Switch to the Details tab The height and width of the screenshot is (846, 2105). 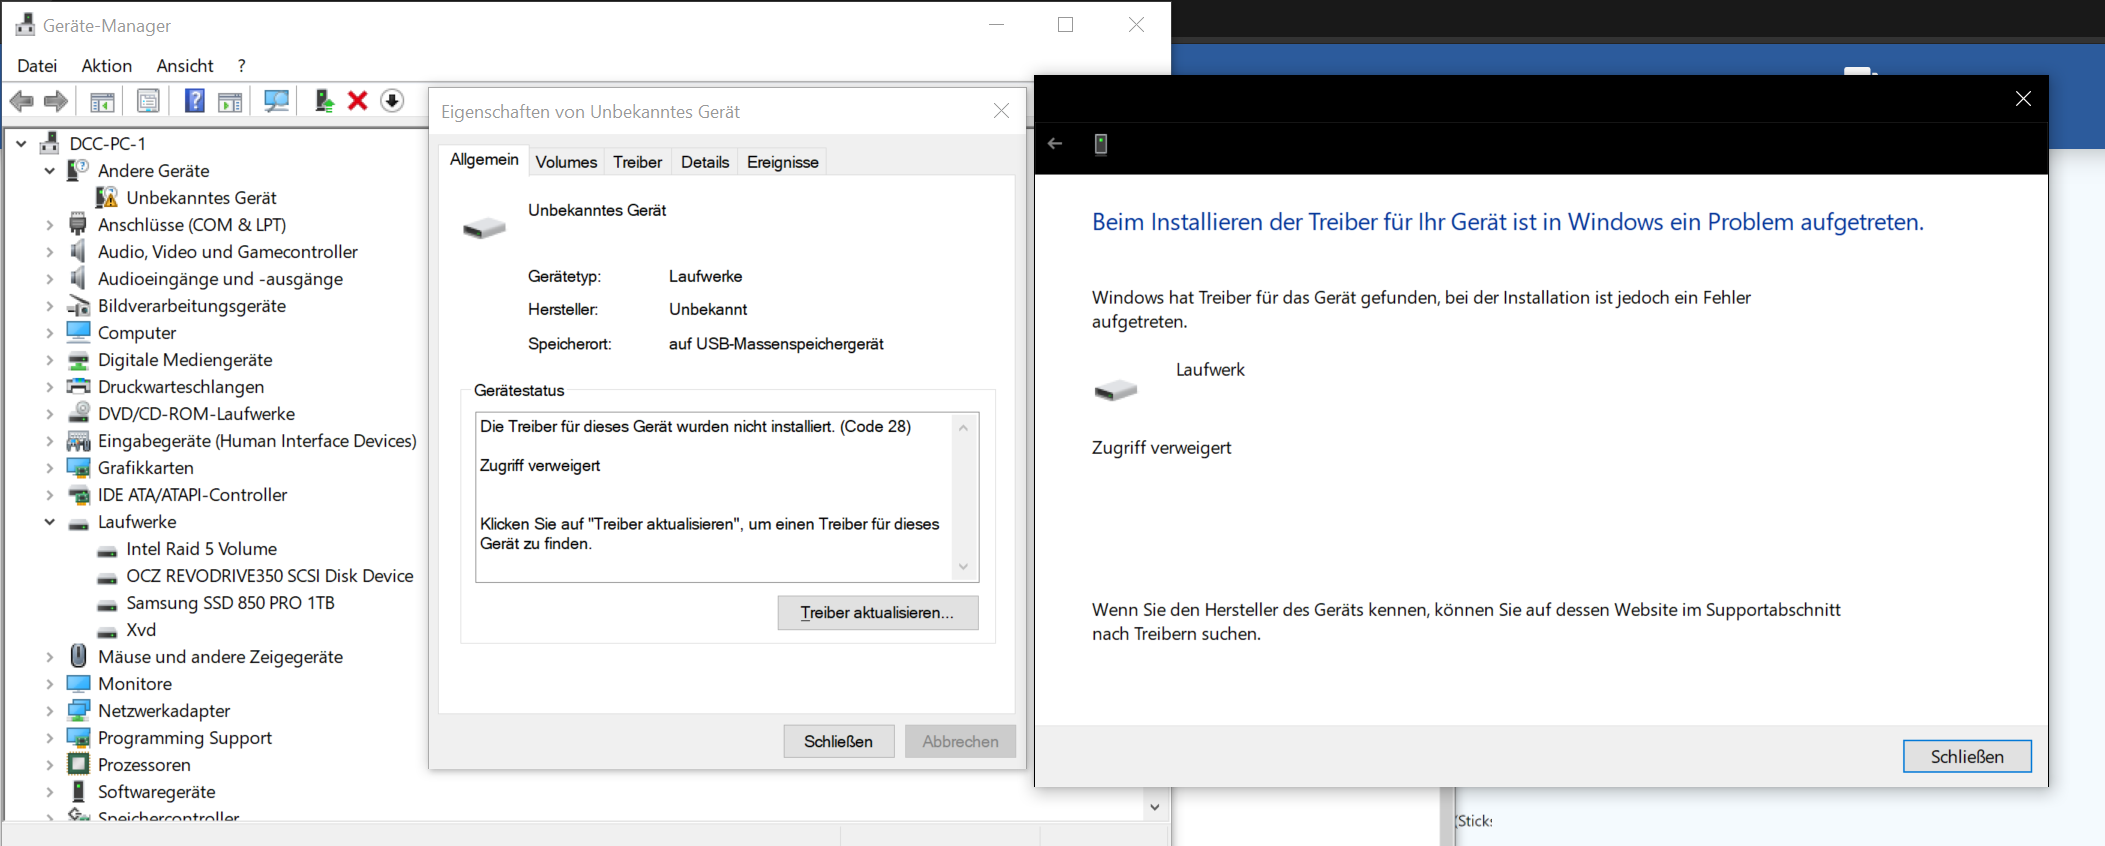click(x=705, y=162)
